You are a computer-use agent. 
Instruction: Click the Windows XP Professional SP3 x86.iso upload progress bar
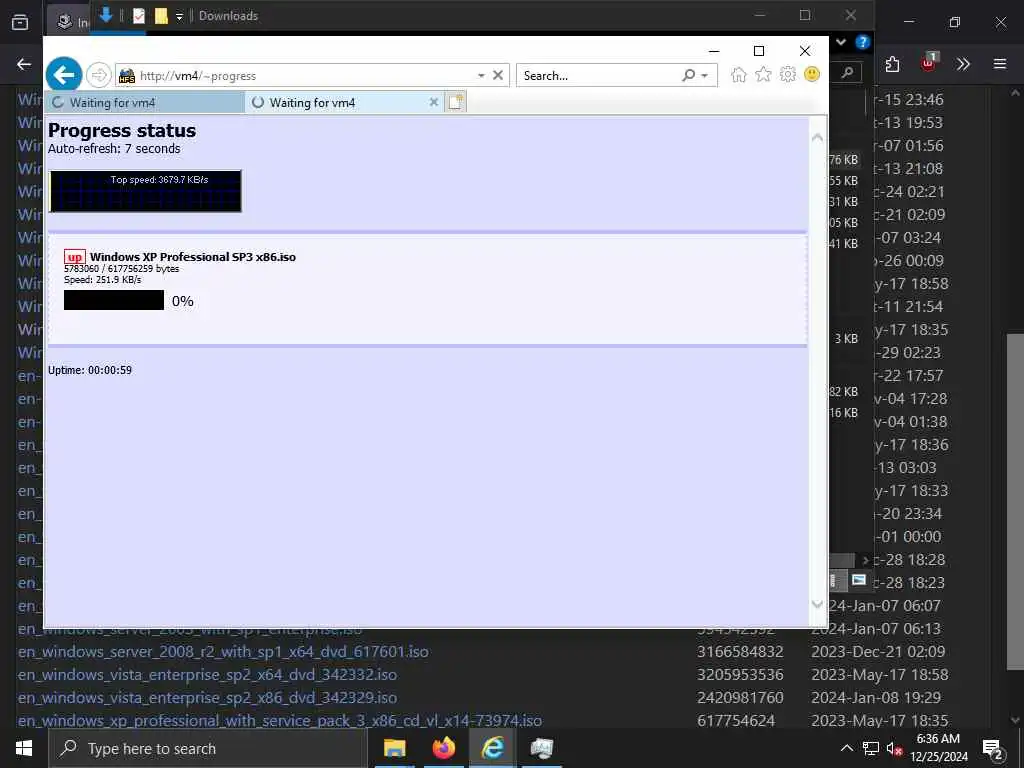point(114,300)
